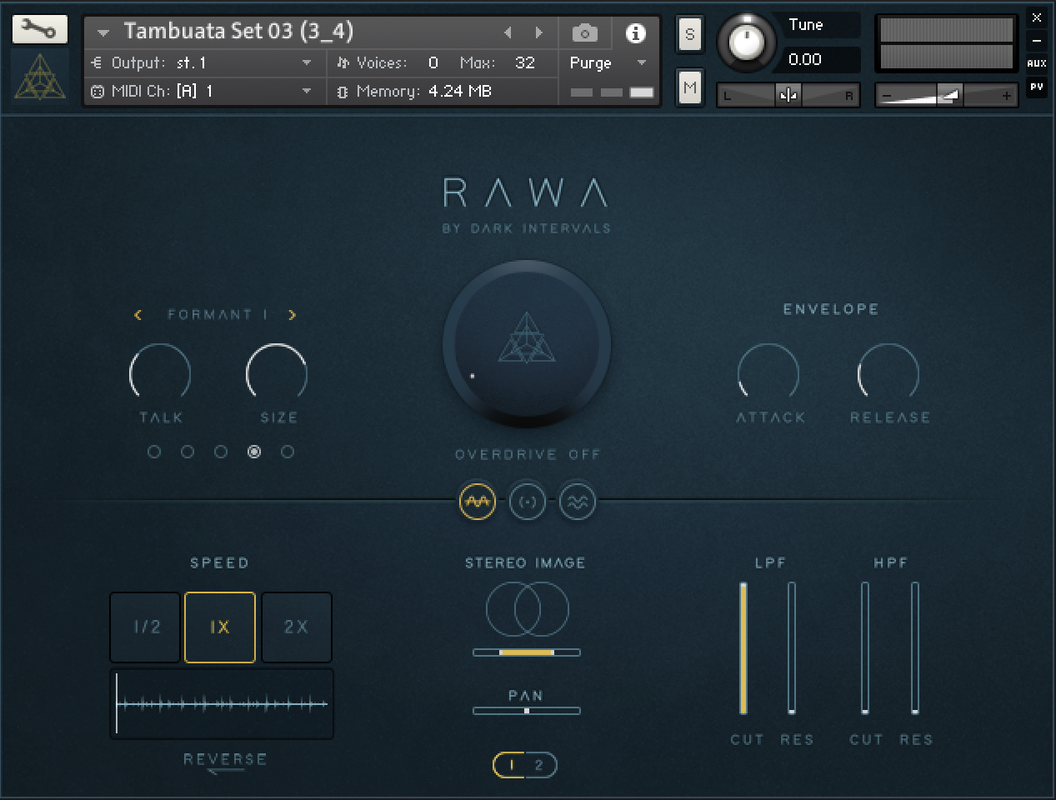Image resolution: width=1056 pixels, height=800 pixels.
Task: Select the third formant preset radio dot
Action: [221, 452]
